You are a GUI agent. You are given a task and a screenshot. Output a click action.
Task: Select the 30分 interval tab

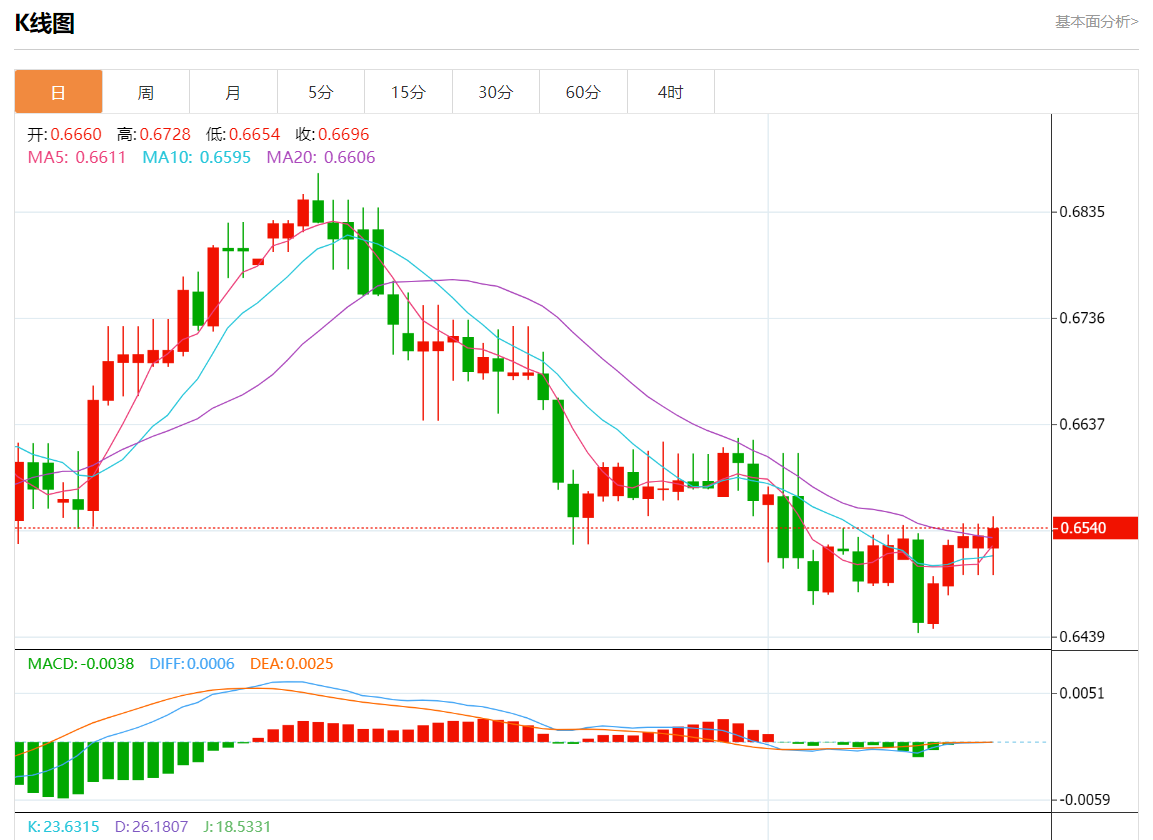[x=496, y=92]
